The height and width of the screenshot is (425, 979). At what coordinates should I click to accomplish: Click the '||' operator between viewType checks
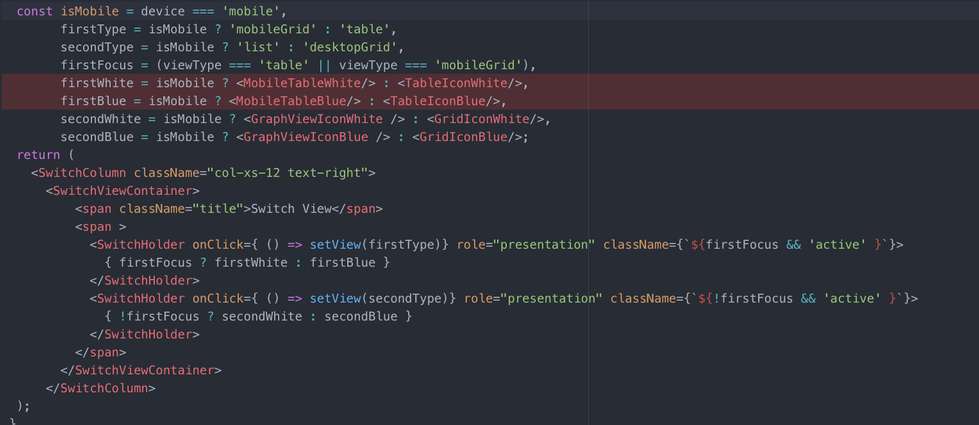pos(324,66)
